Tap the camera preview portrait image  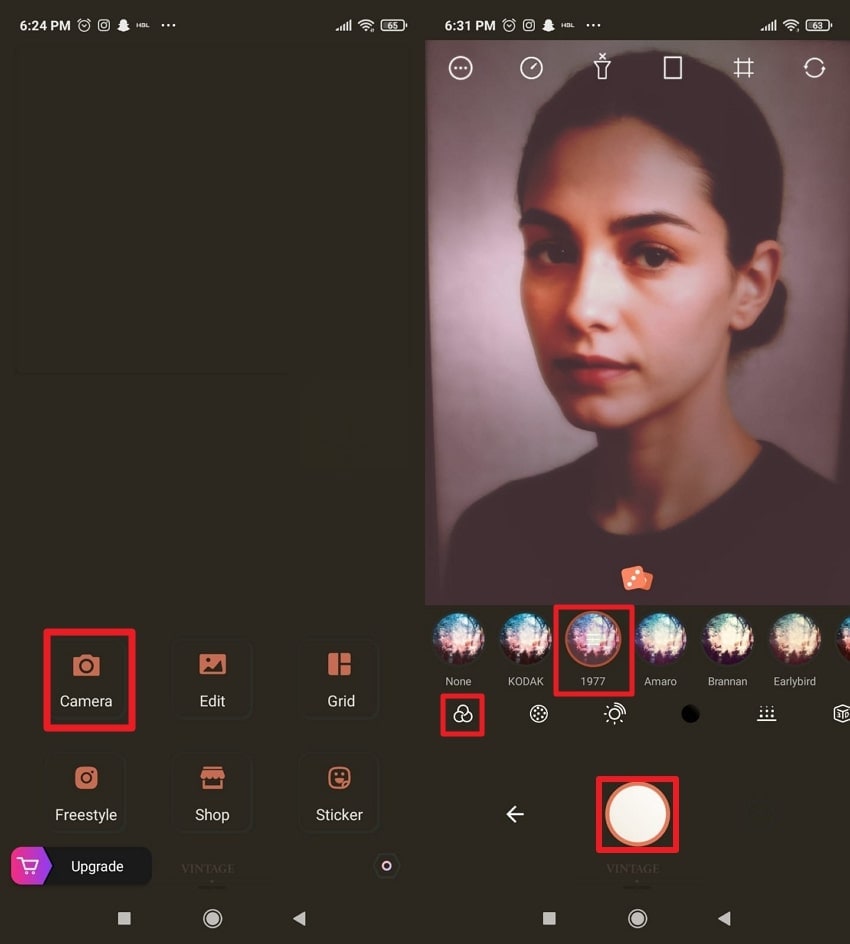click(638, 322)
